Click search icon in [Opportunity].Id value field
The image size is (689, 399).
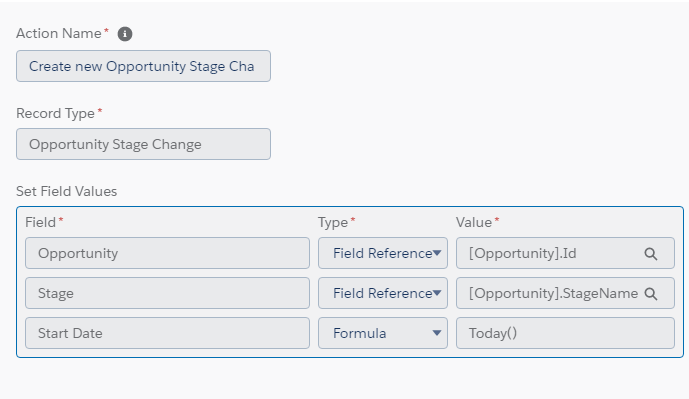click(x=651, y=254)
